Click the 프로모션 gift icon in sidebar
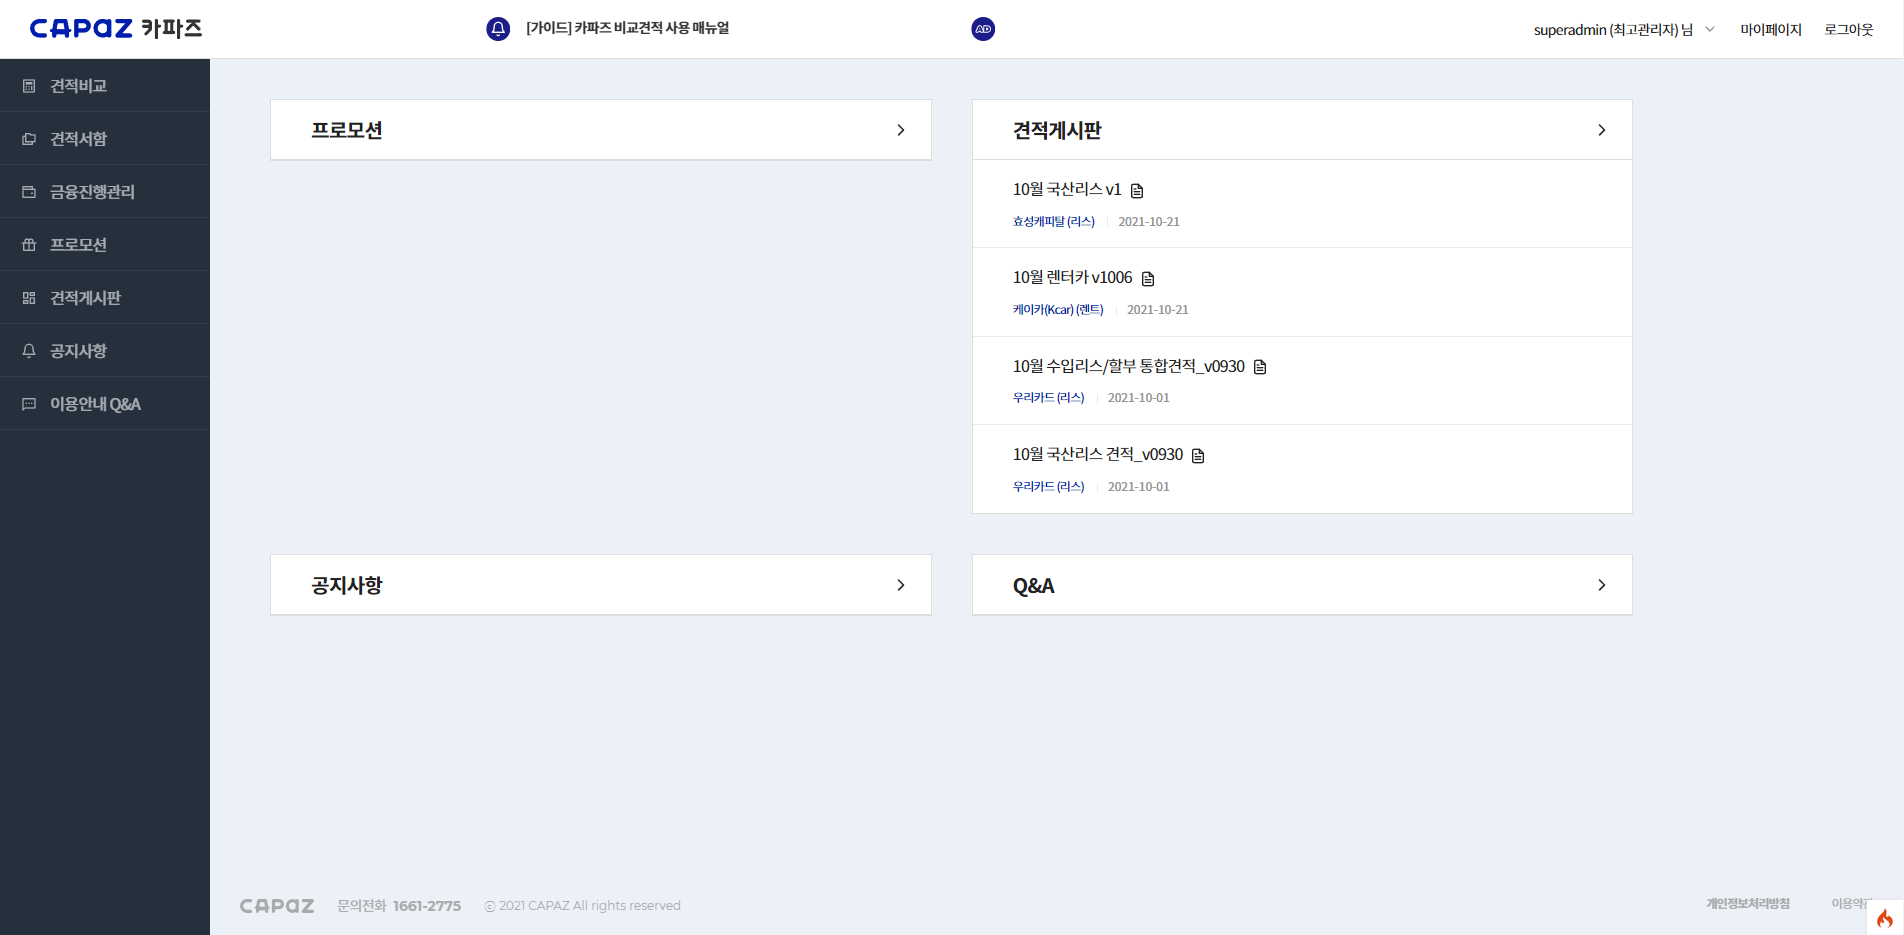Viewport: 1904px width, 935px height. (29, 245)
